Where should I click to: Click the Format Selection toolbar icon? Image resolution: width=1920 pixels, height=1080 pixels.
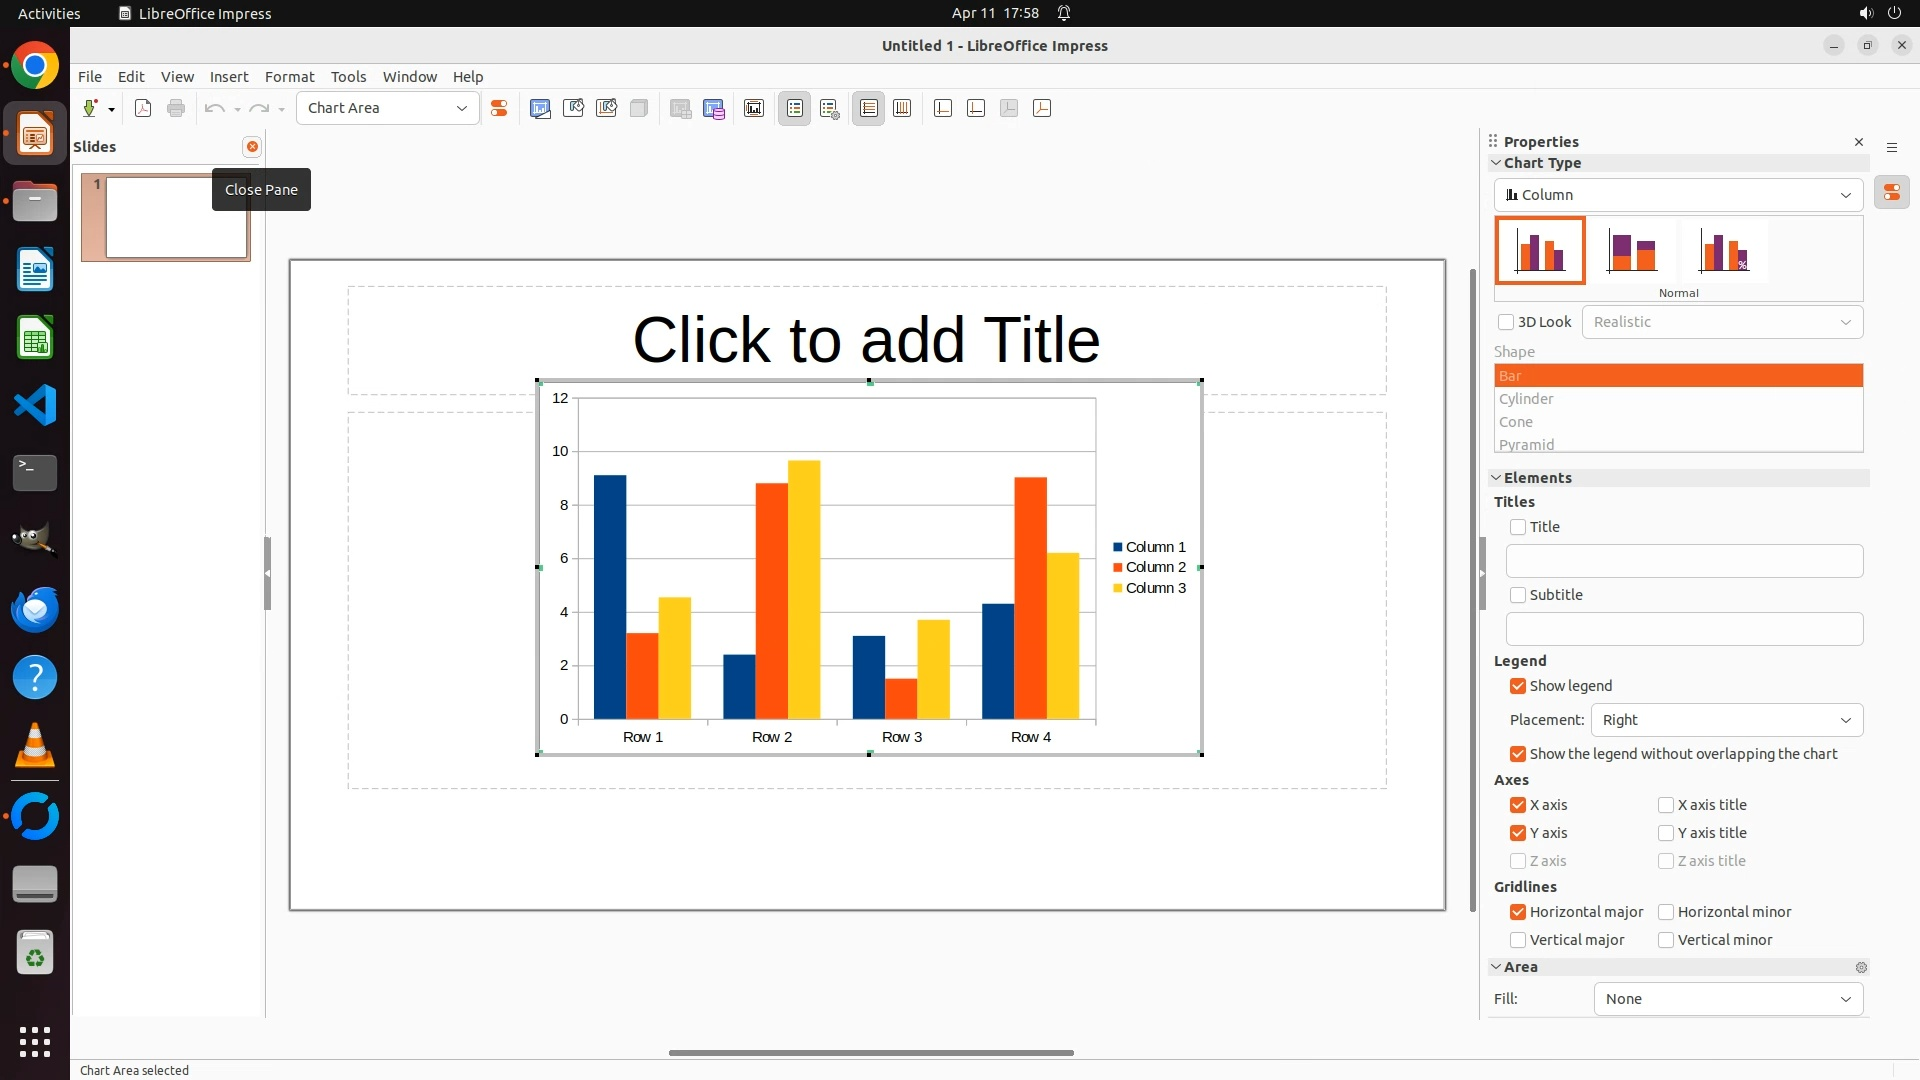499,108
